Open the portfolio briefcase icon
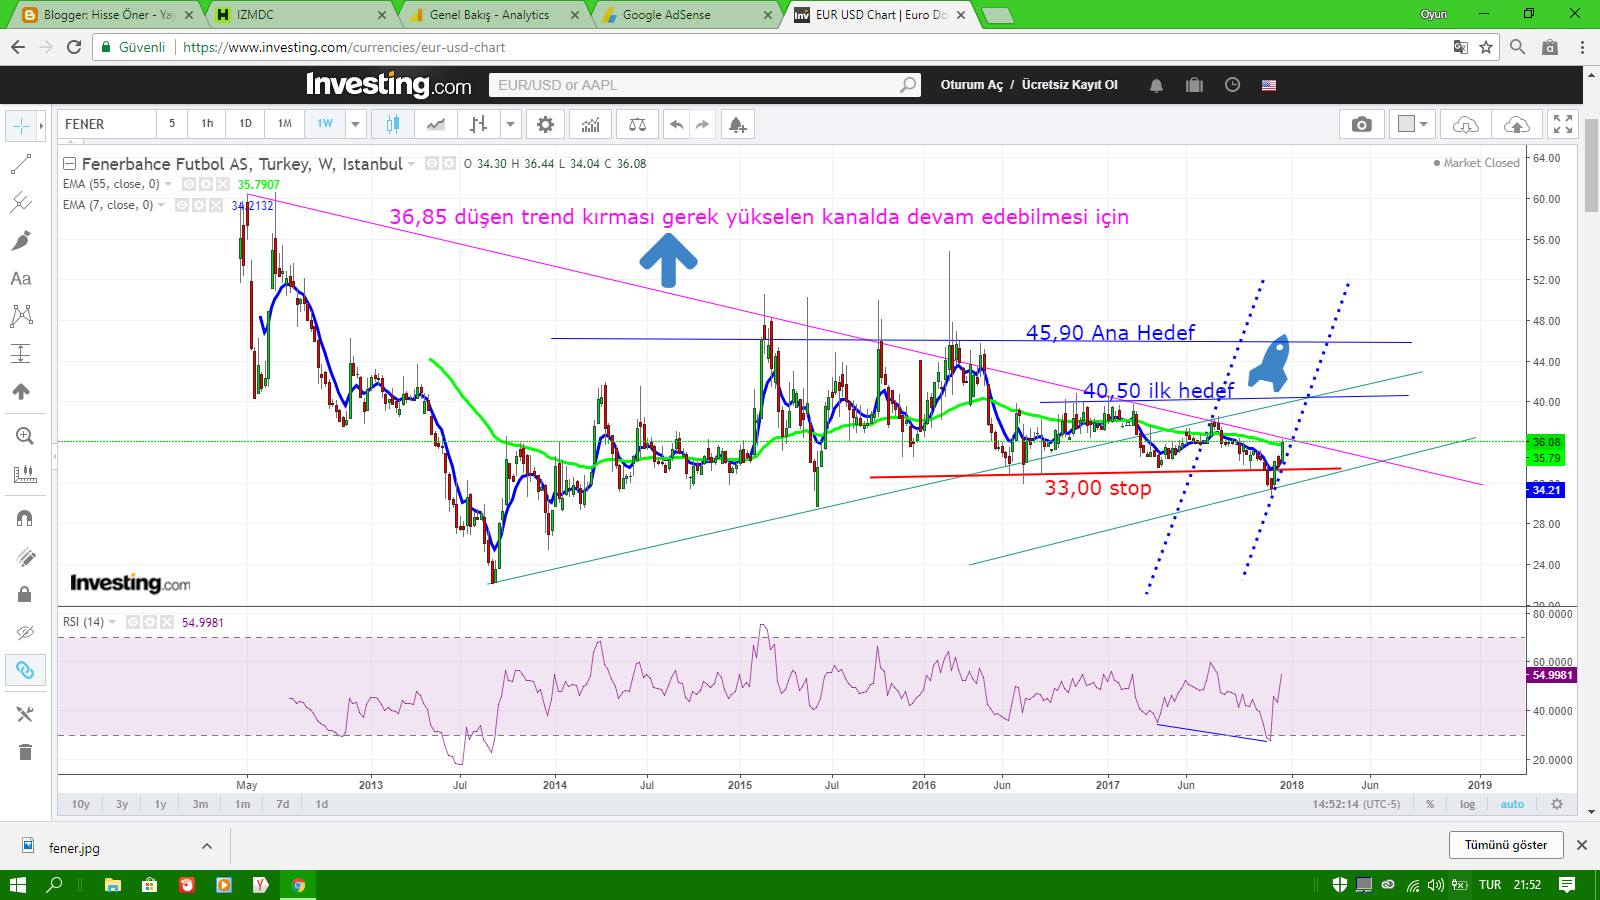This screenshot has width=1600, height=900. 1194,85
